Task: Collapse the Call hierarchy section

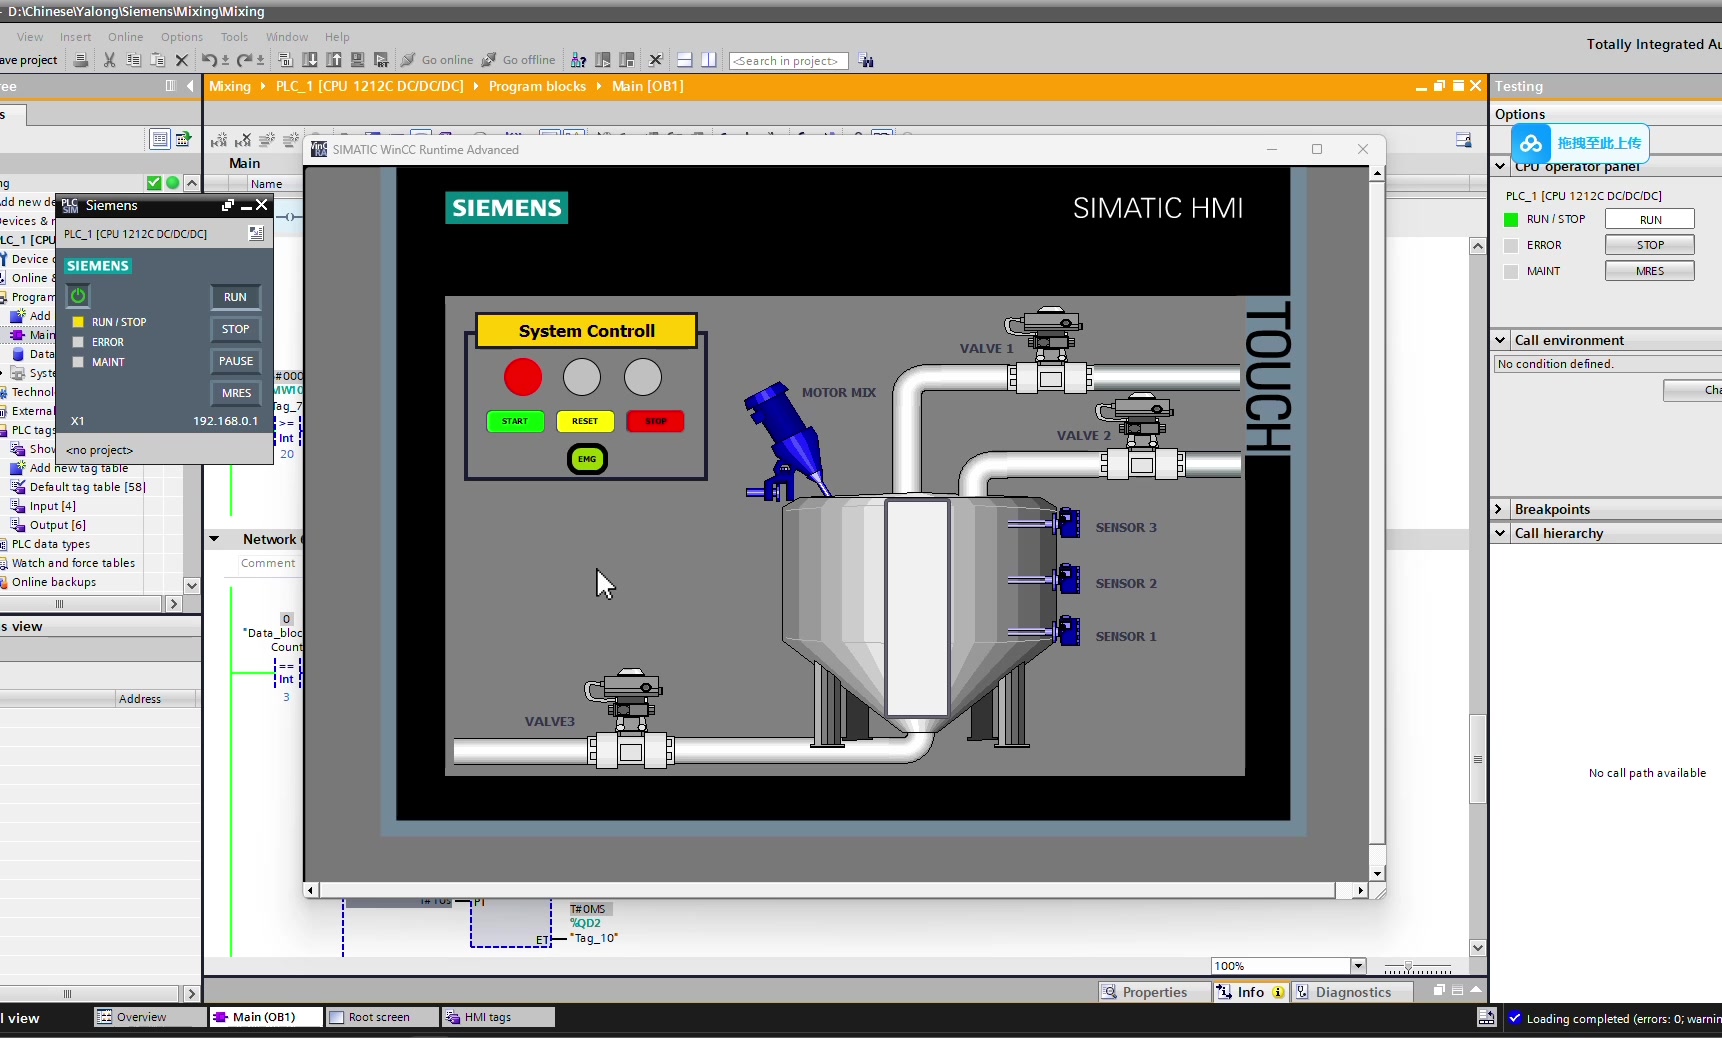Action: click(1500, 533)
